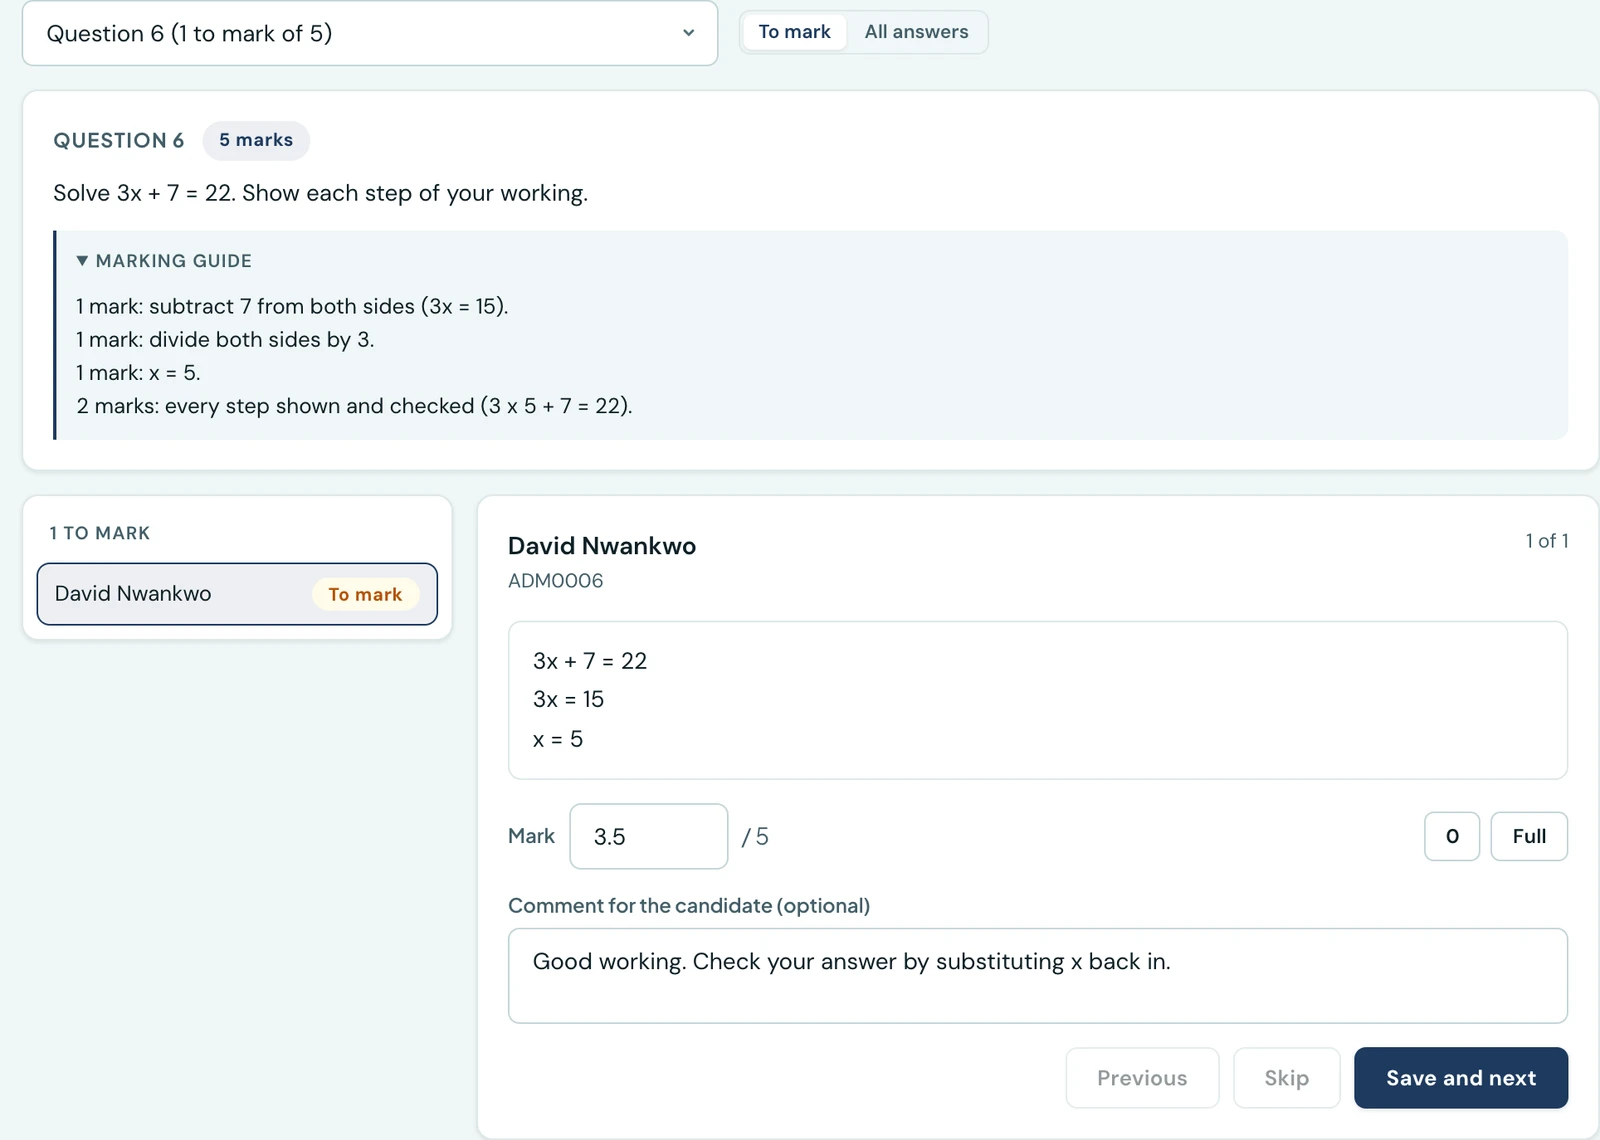
Task: Click the answer line "3x = 15"
Action: [568, 699]
